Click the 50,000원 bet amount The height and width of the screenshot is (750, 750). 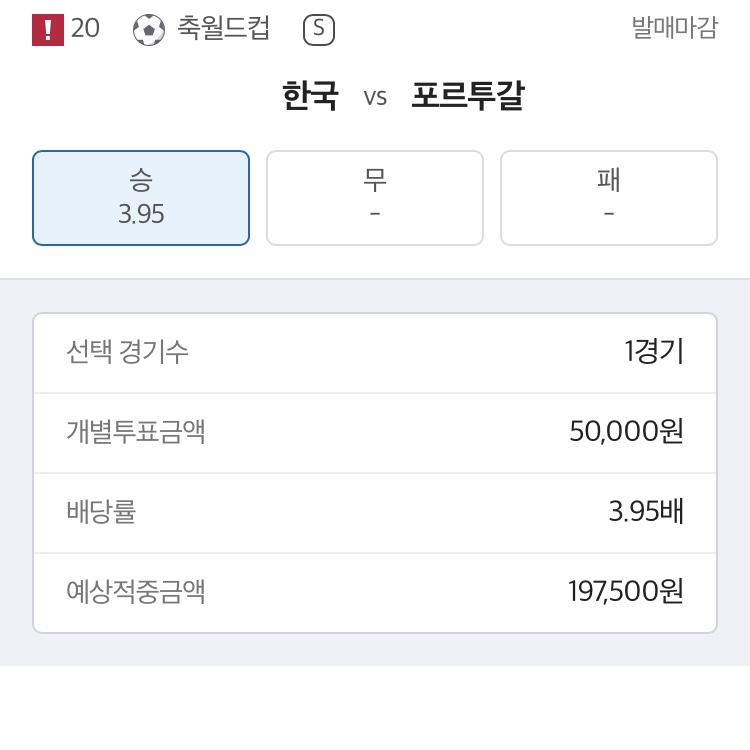click(626, 432)
